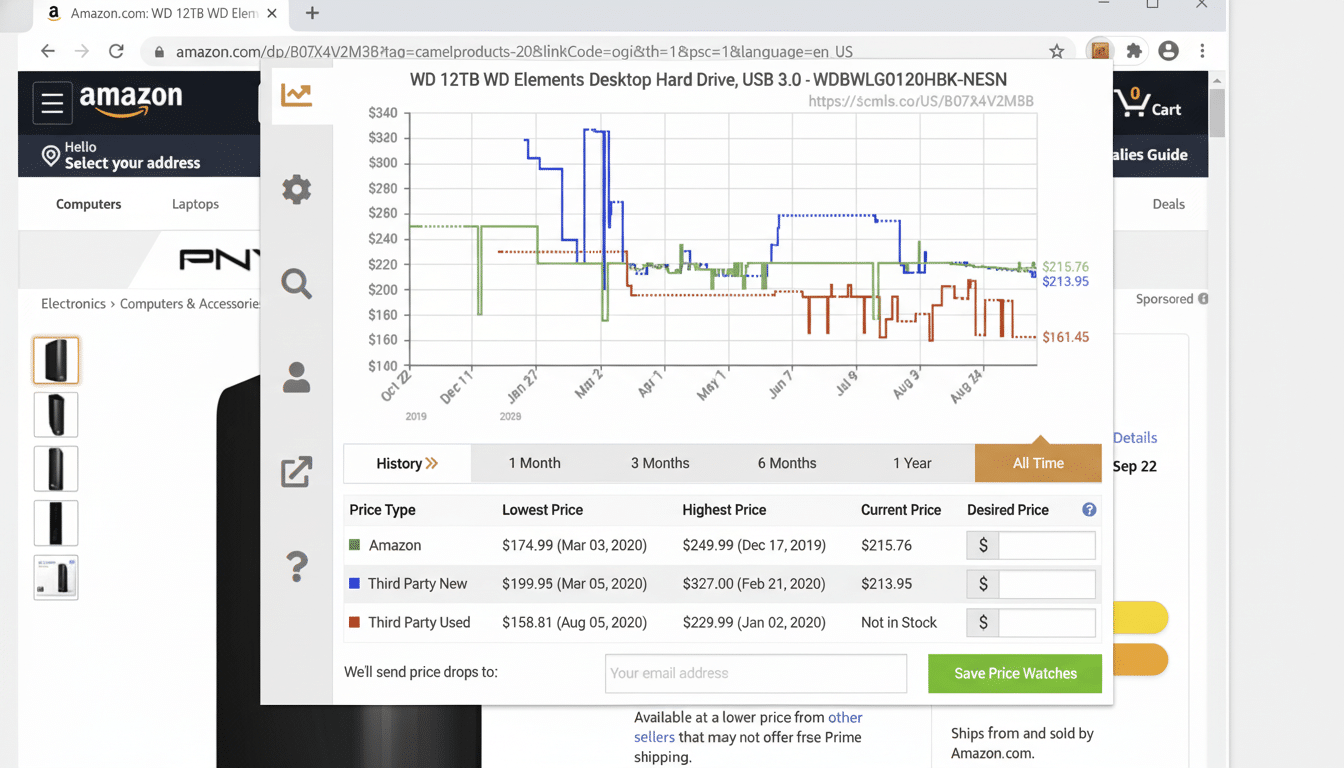The height and width of the screenshot is (768, 1344).
Task: View 1 Year price history tab
Action: [x=911, y=463]
